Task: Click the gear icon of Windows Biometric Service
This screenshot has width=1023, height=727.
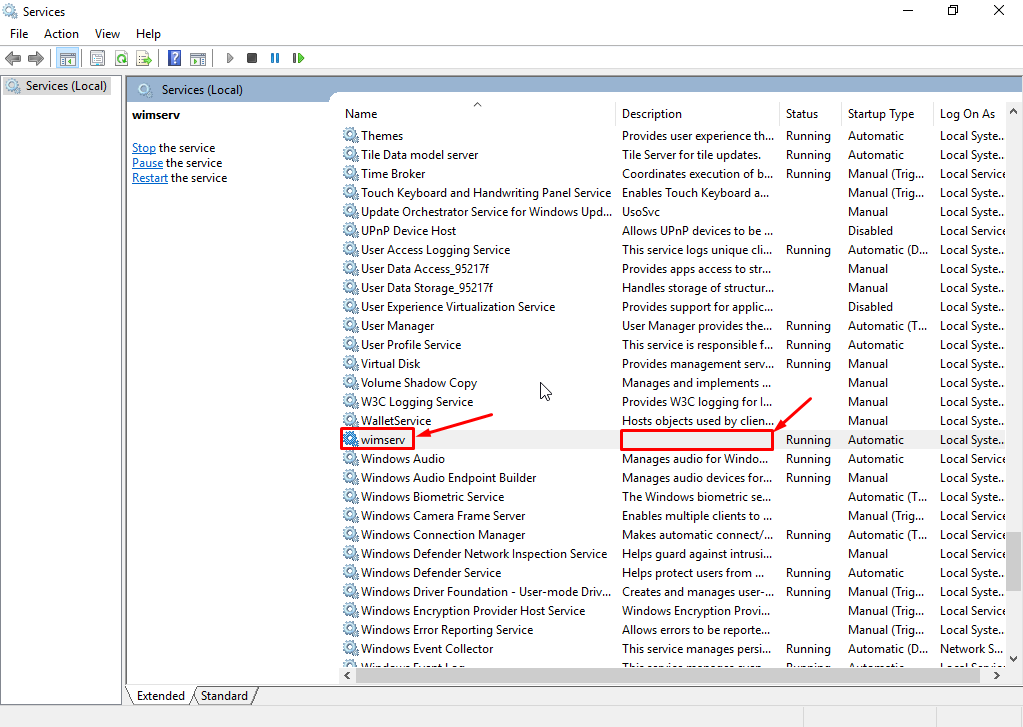Action: 351,496
